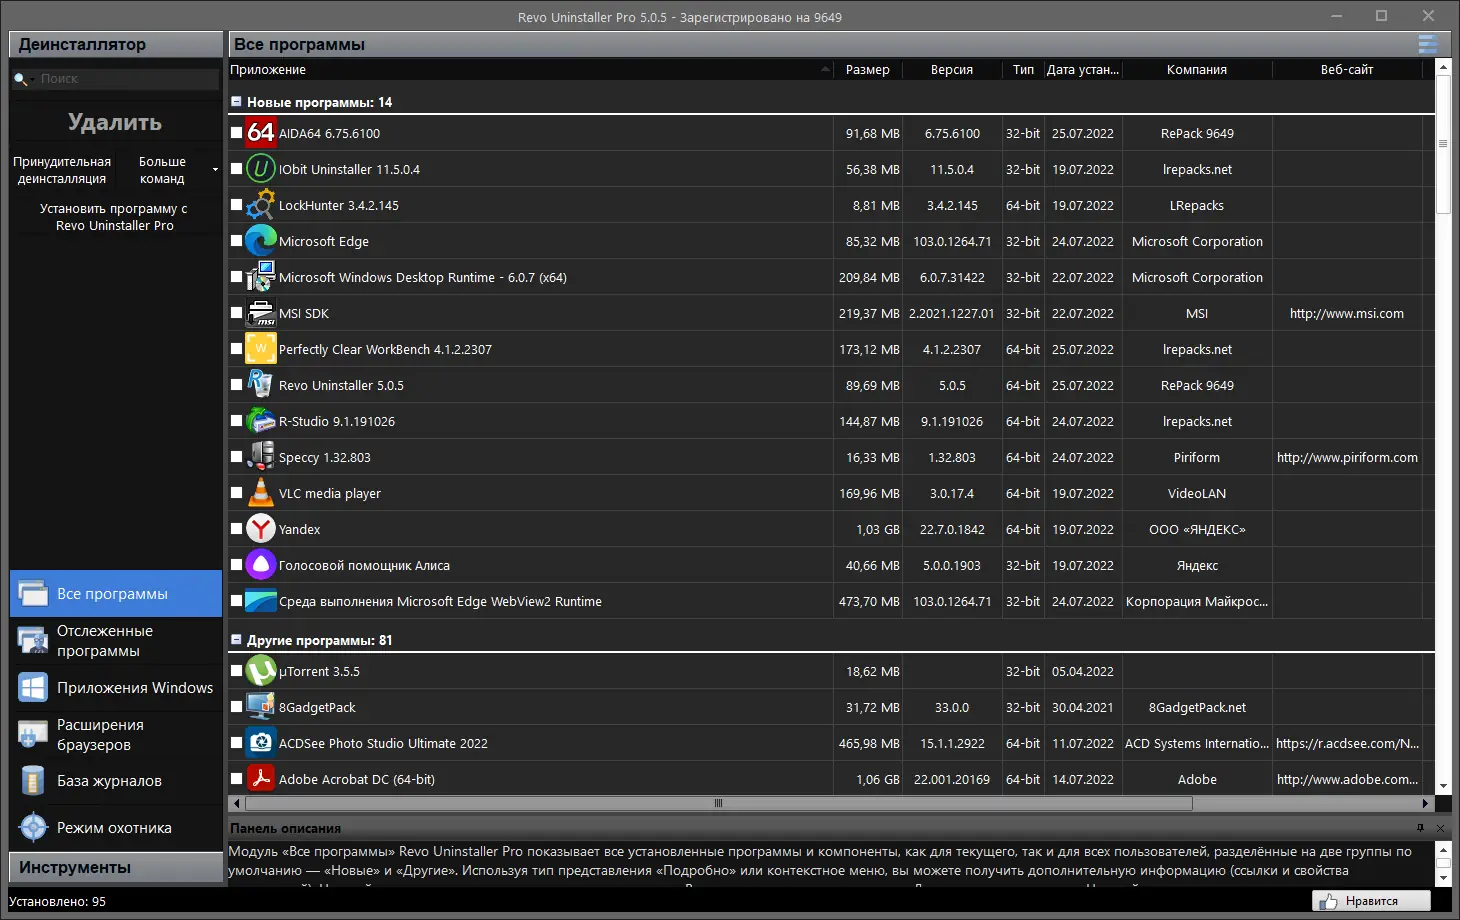This screenshot has width=1460, height=920.
Task: Click the Режим охотника crosshair icon
Action: point(33,828)
